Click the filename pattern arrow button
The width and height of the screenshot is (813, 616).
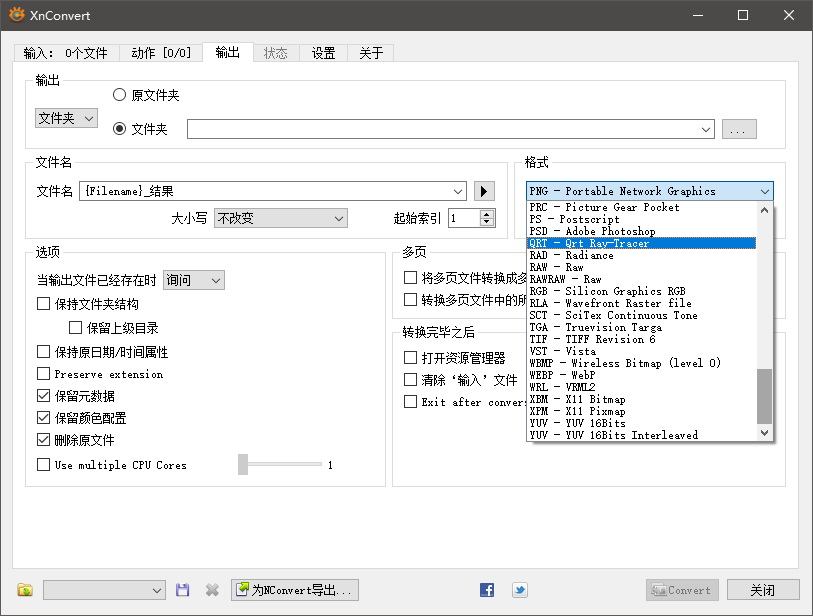pos(484,191)
